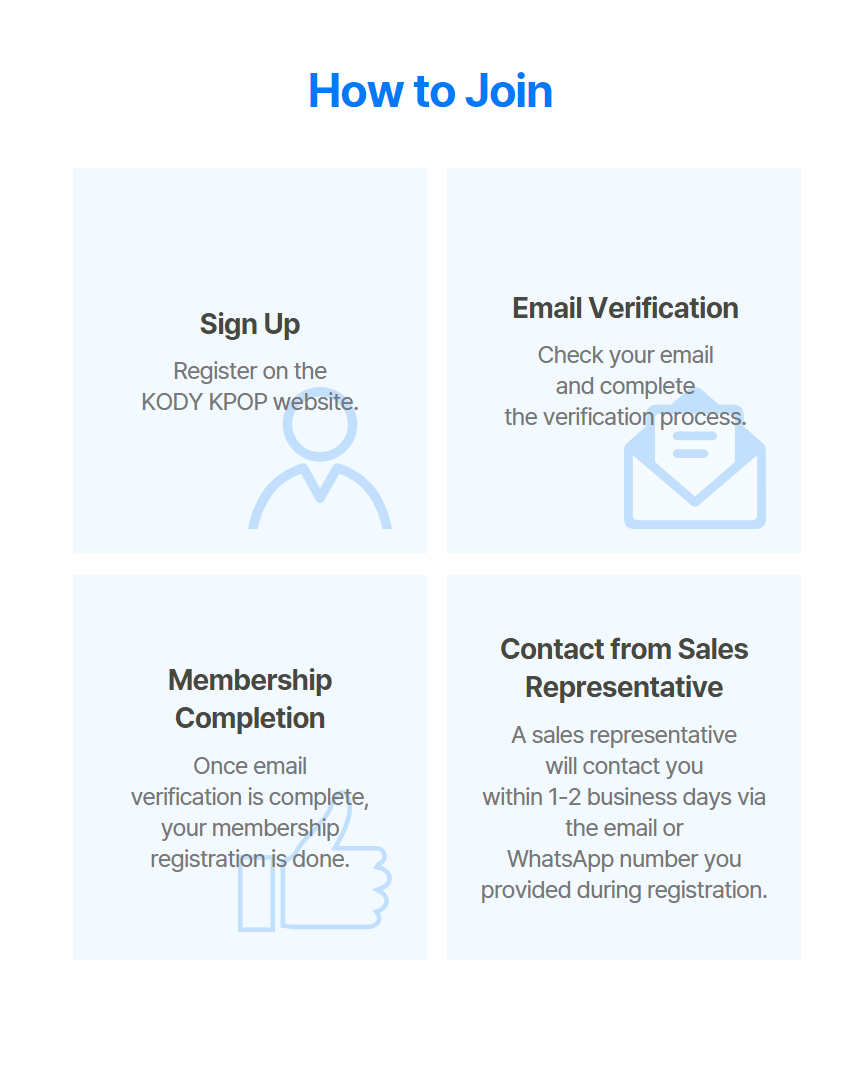860x1080 pixels.
Task: Click the Email Verification heading
Action: pos(625,308)
